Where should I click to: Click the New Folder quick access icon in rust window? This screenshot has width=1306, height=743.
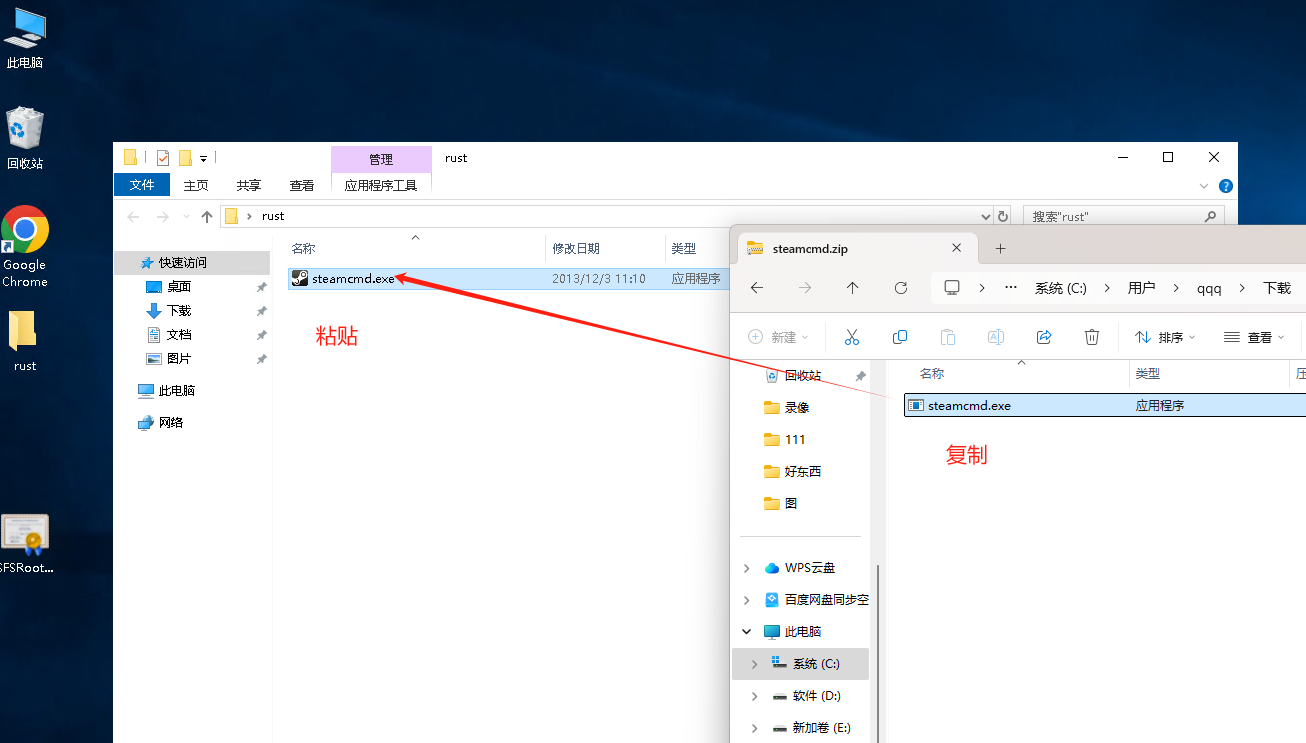click(x=185, y=158)
